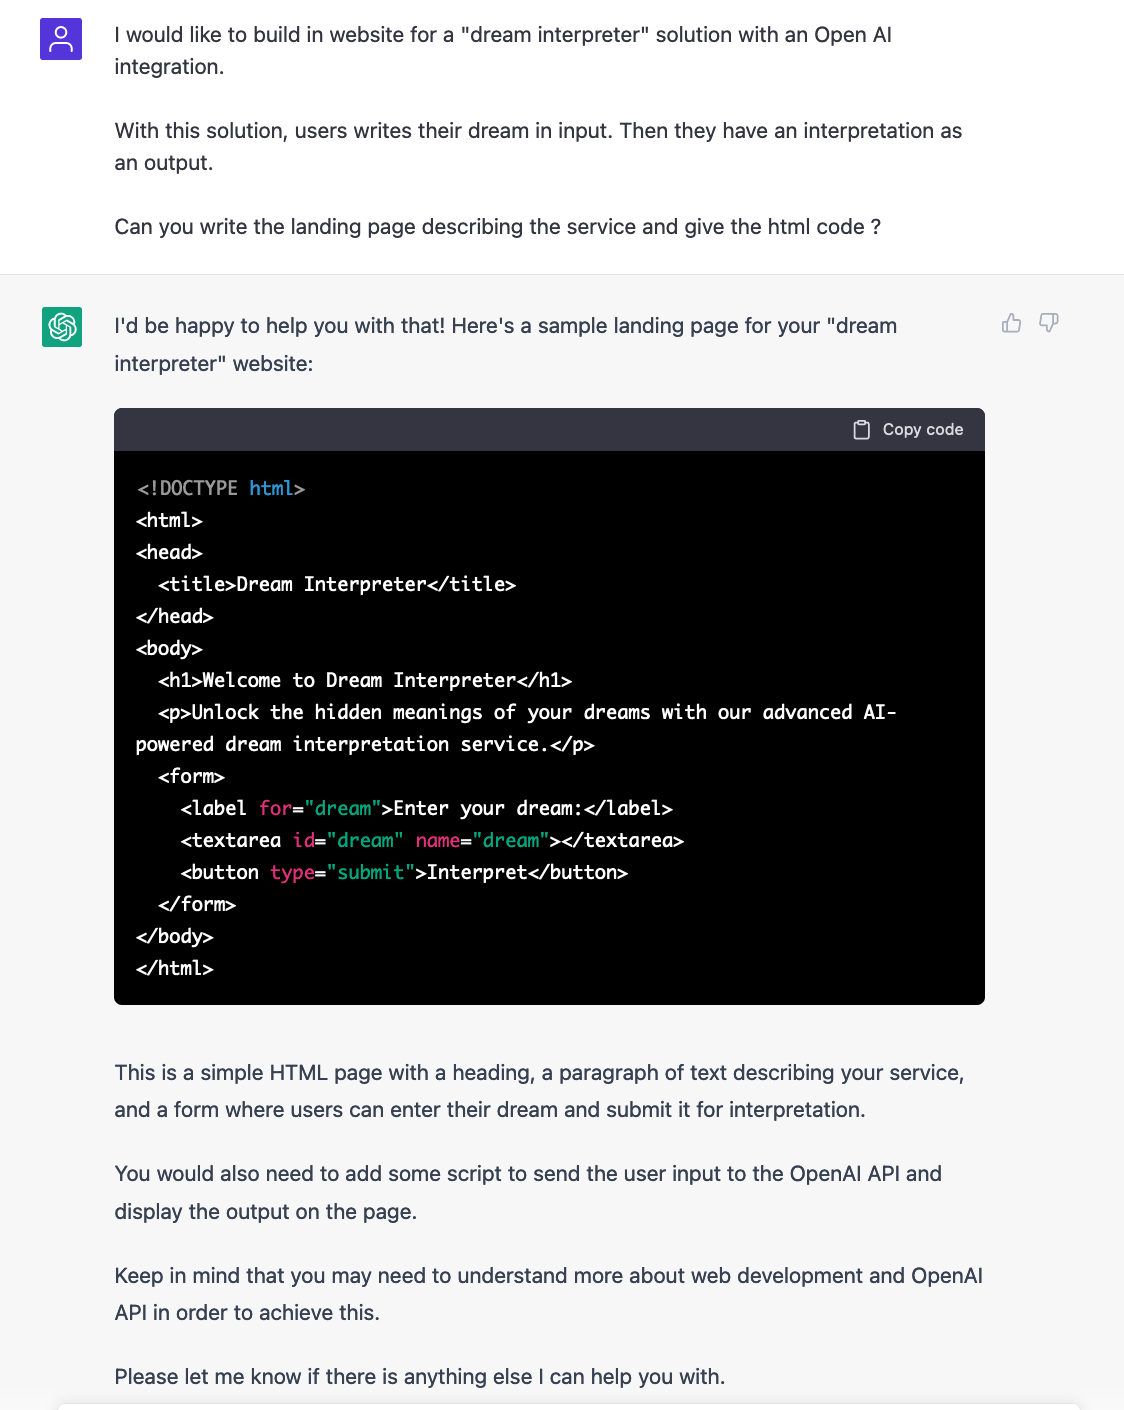
Task: Click the title Dream Interpreter code line
Action: point(337,584)
